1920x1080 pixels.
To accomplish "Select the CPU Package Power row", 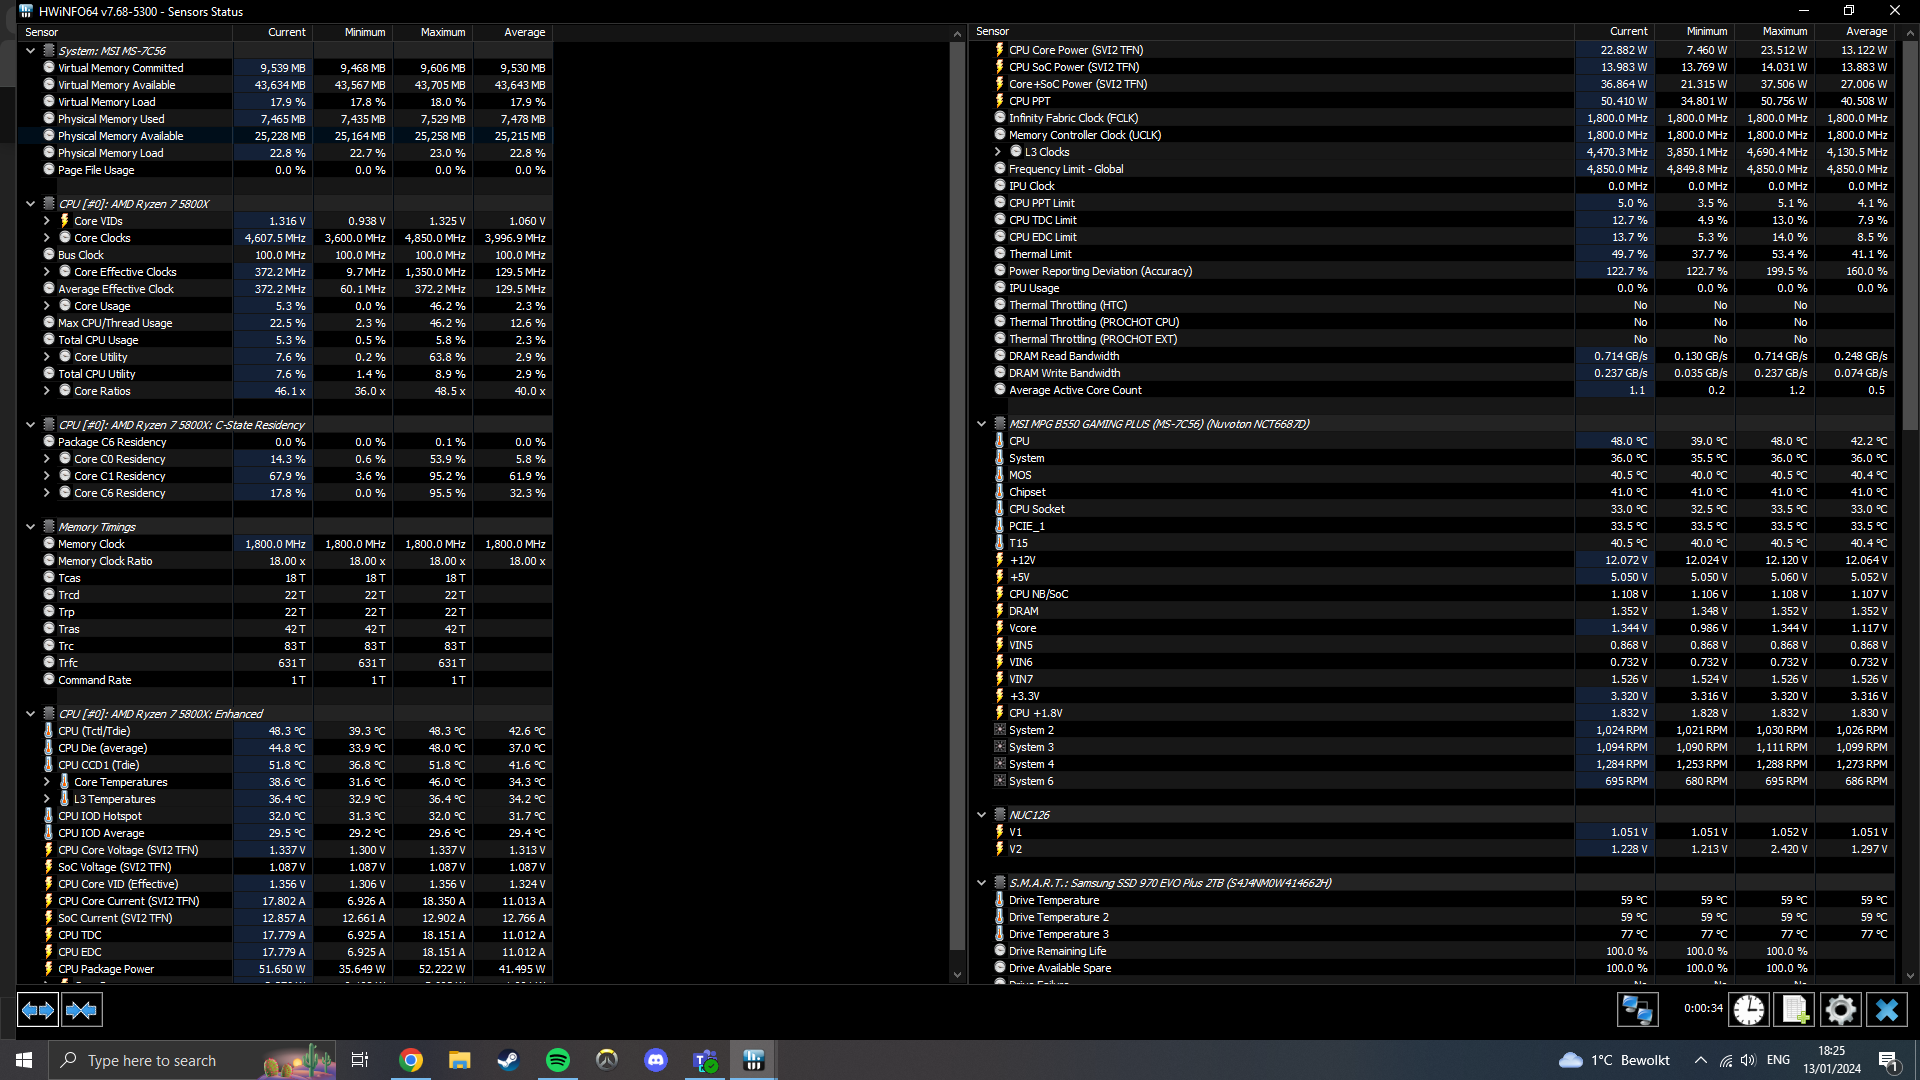I will tap(106, 969).
